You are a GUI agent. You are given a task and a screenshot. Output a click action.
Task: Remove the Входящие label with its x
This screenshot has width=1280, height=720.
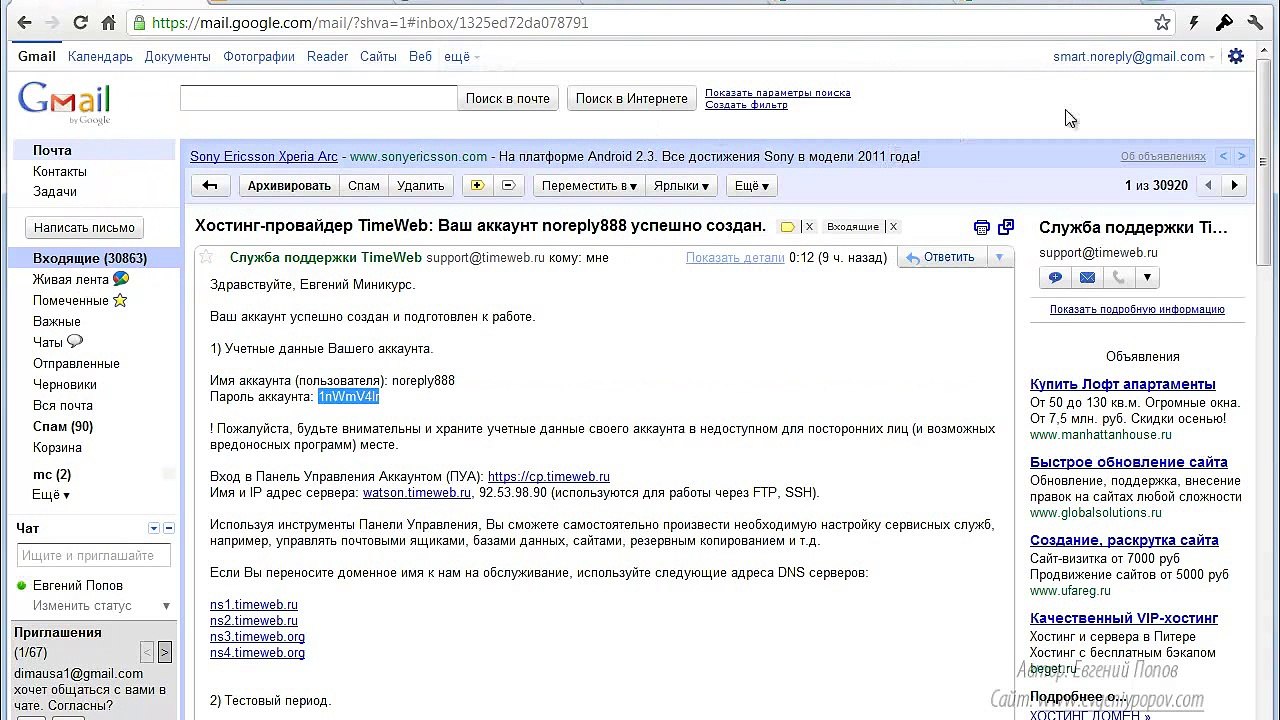[893, 227]
